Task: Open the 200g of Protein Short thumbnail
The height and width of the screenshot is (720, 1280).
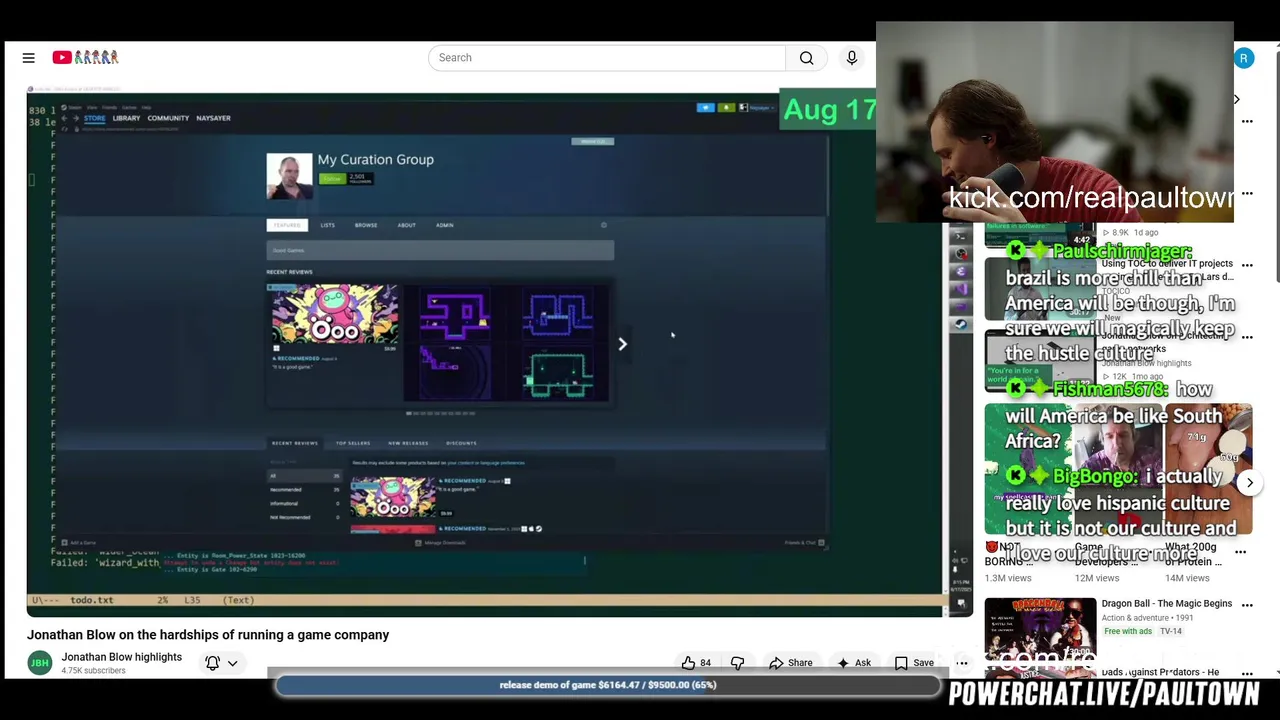Action: pyautogui.click(x=1208, y=470)
